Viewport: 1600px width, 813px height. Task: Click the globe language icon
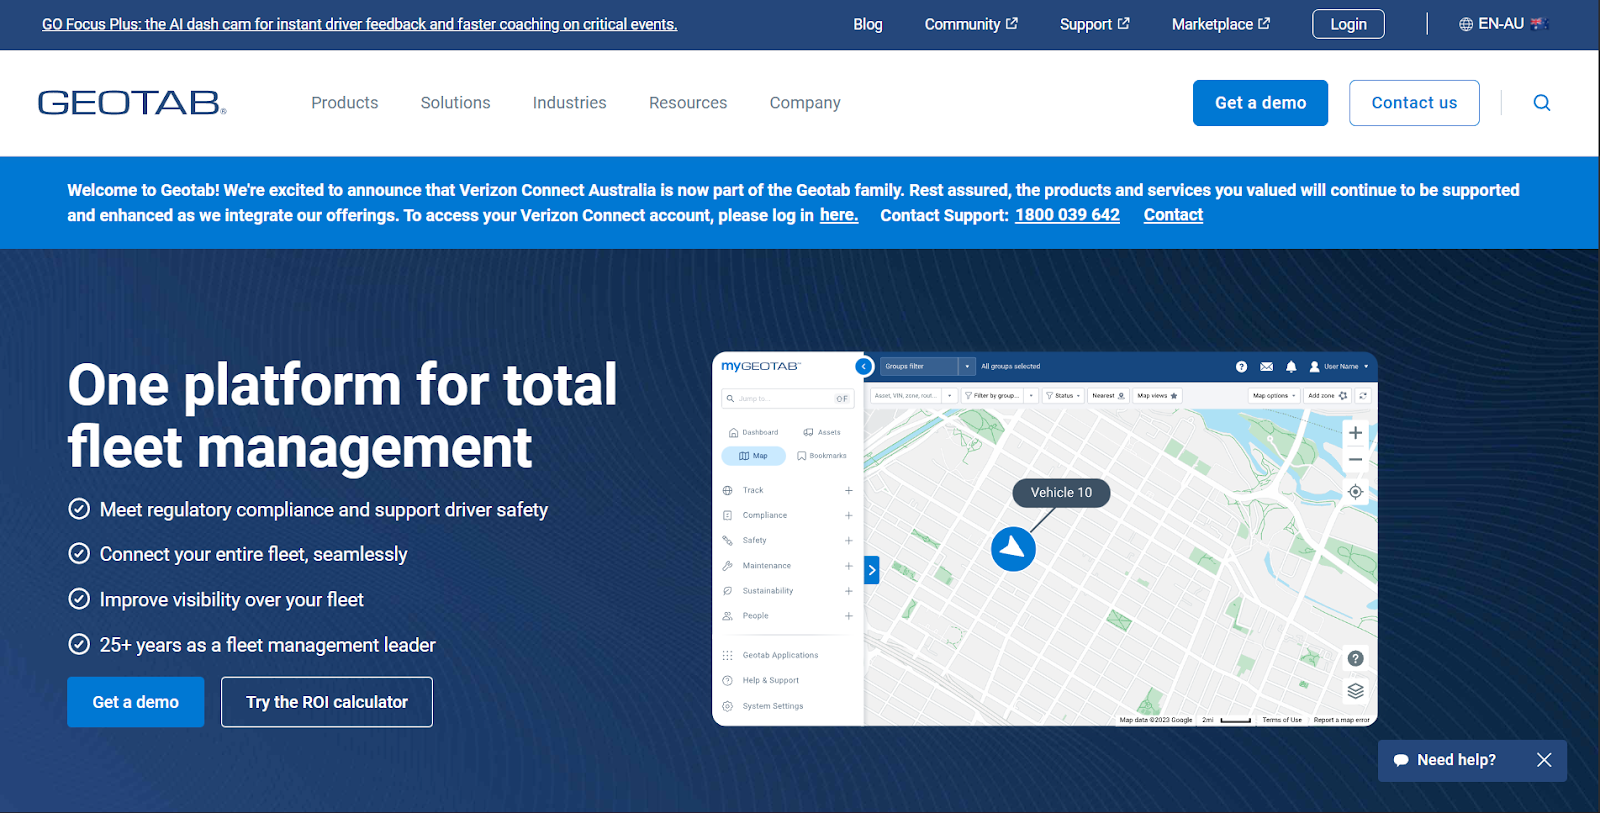point(1466,24)
